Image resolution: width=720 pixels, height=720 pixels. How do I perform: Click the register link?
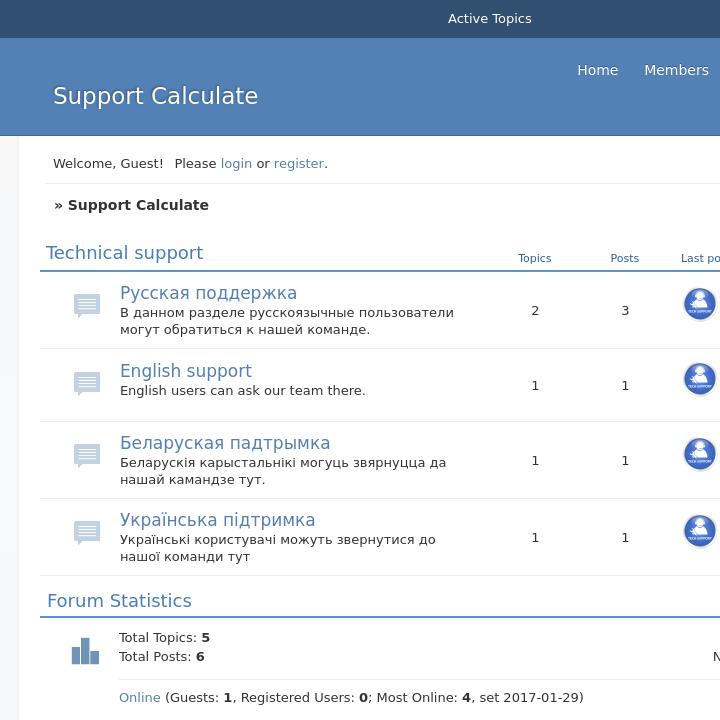[299, 164]
